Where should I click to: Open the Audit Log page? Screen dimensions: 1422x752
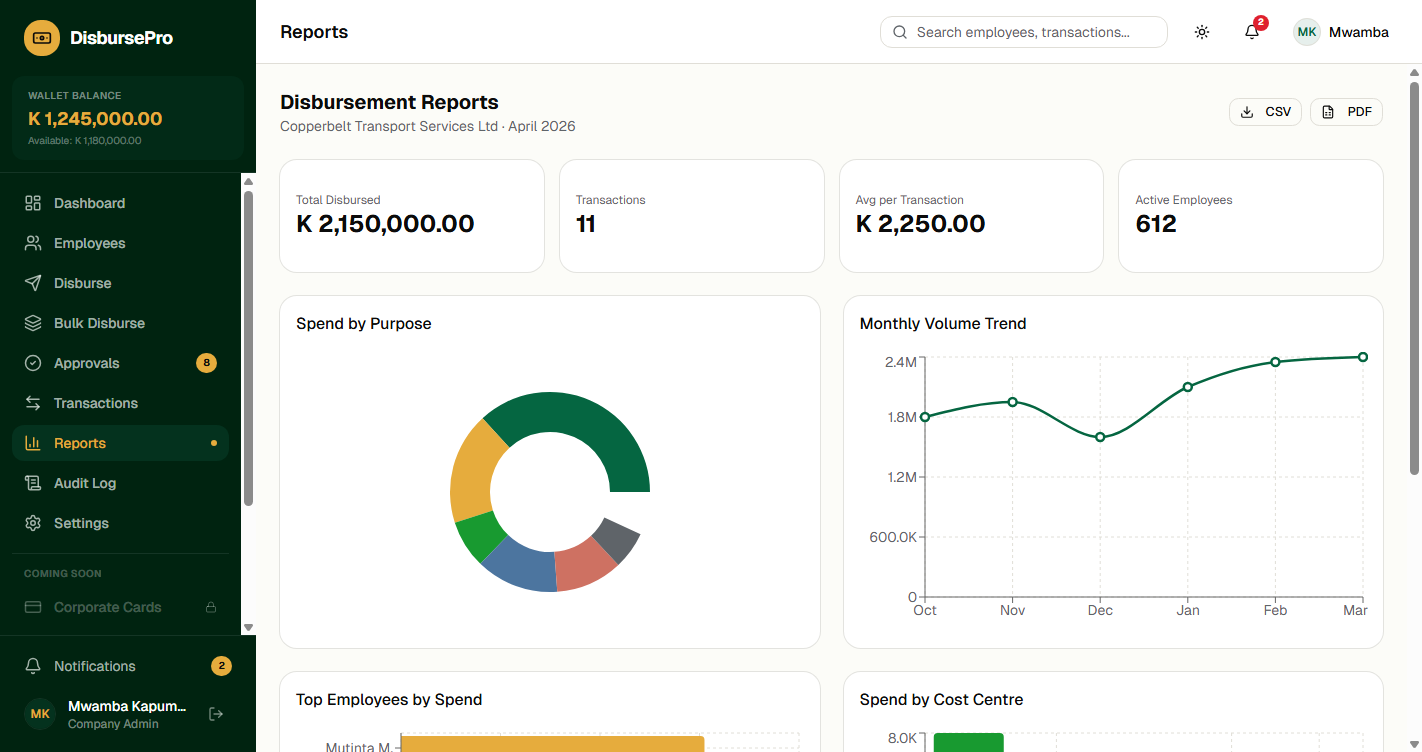pos(120,483)
